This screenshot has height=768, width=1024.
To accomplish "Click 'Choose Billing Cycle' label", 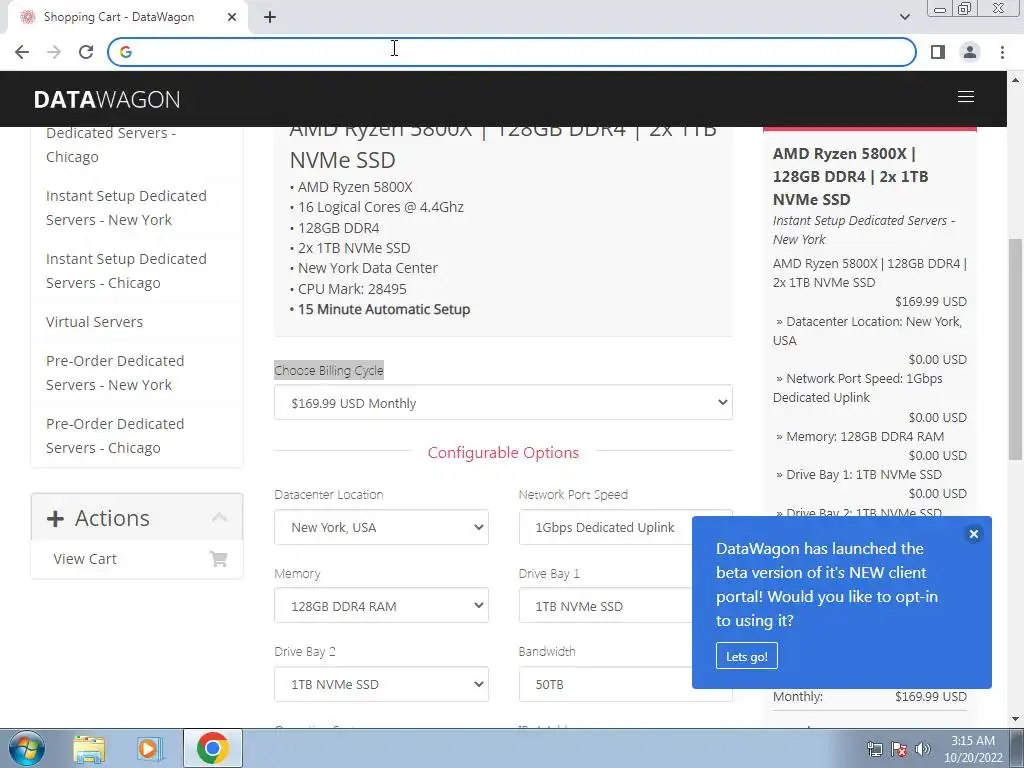I will pyautogui.click(x=328, y=370).
